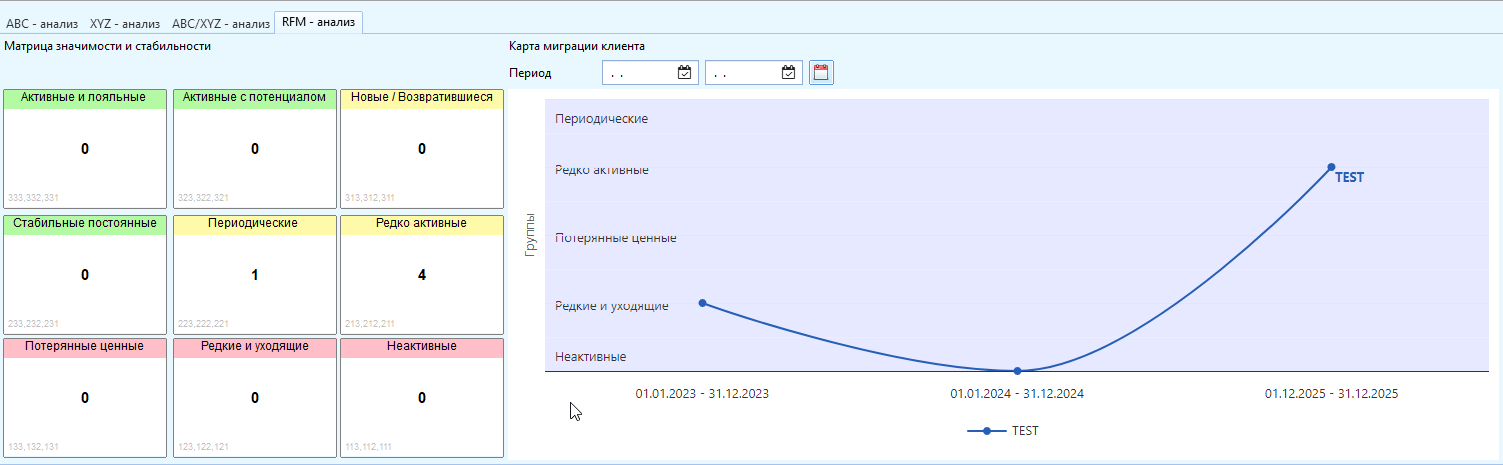The image size is (1503, 465).
Task: Click the code text 113,112,111
Action: coord(370,447)
